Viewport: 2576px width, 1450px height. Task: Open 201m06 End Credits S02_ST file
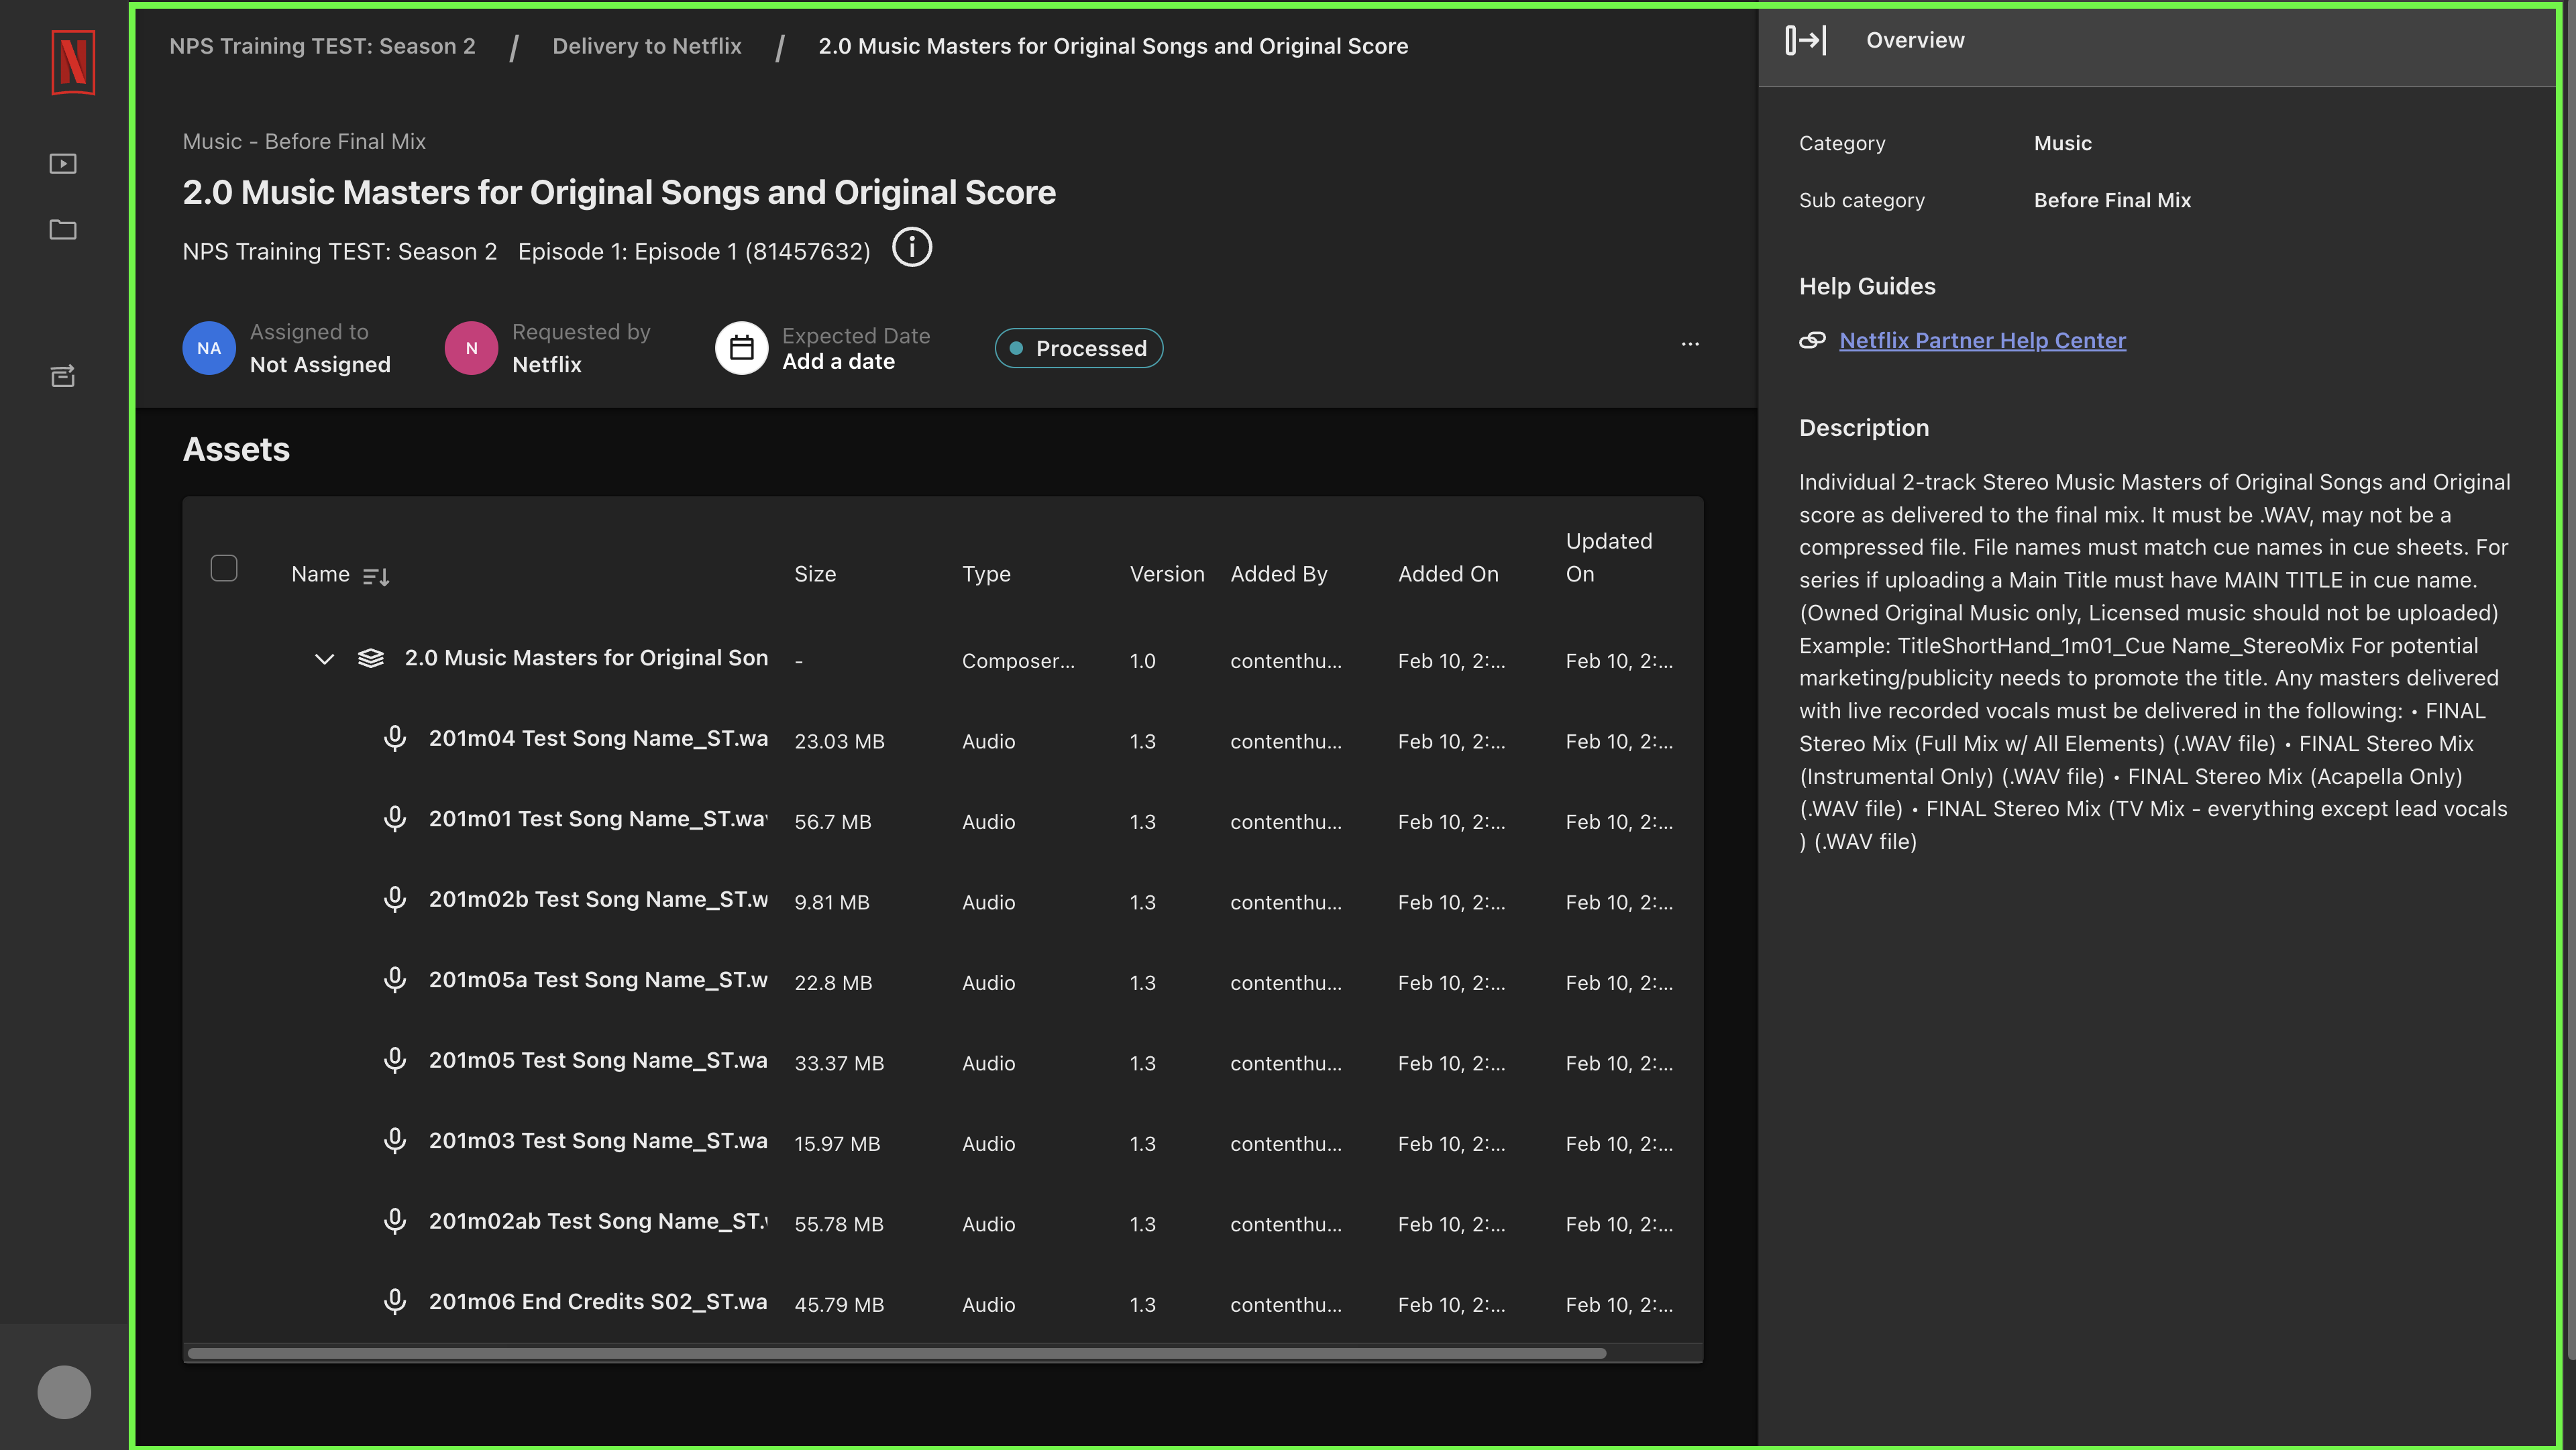coord(598,1302)
